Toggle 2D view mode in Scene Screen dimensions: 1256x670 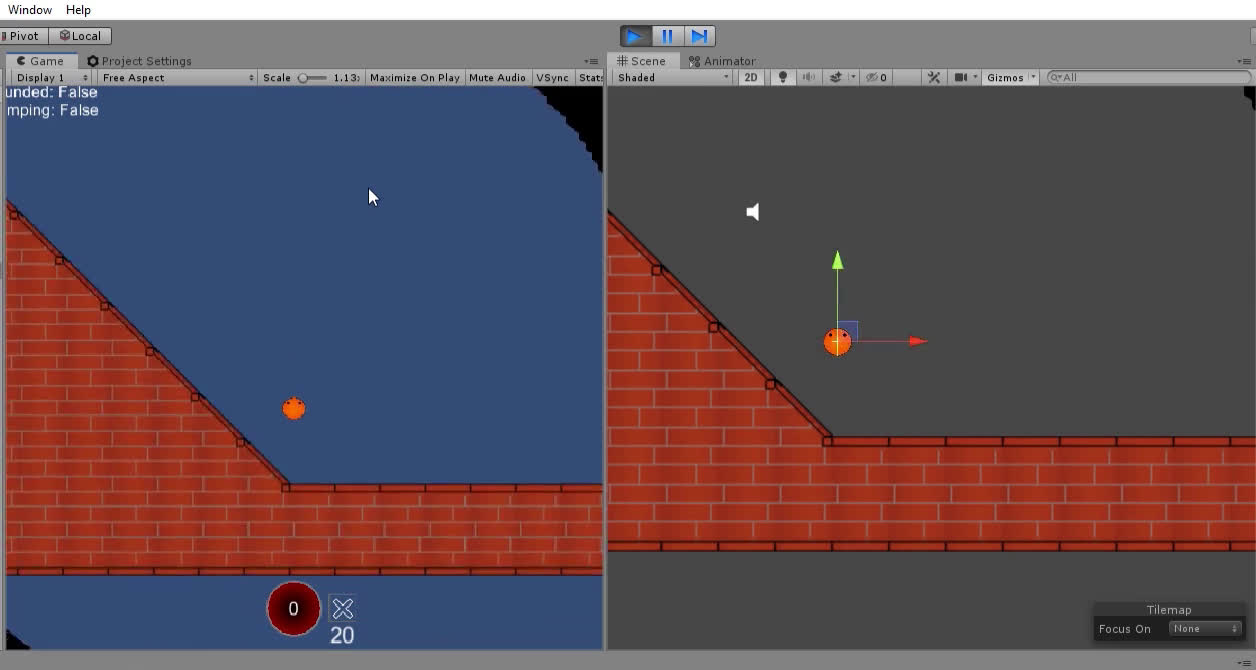[750, 77]
